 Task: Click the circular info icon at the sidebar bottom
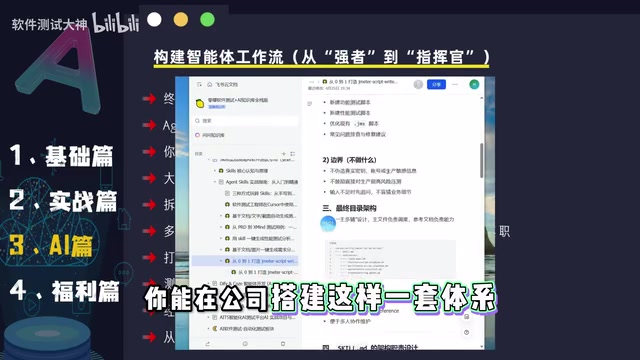(245, 344)
